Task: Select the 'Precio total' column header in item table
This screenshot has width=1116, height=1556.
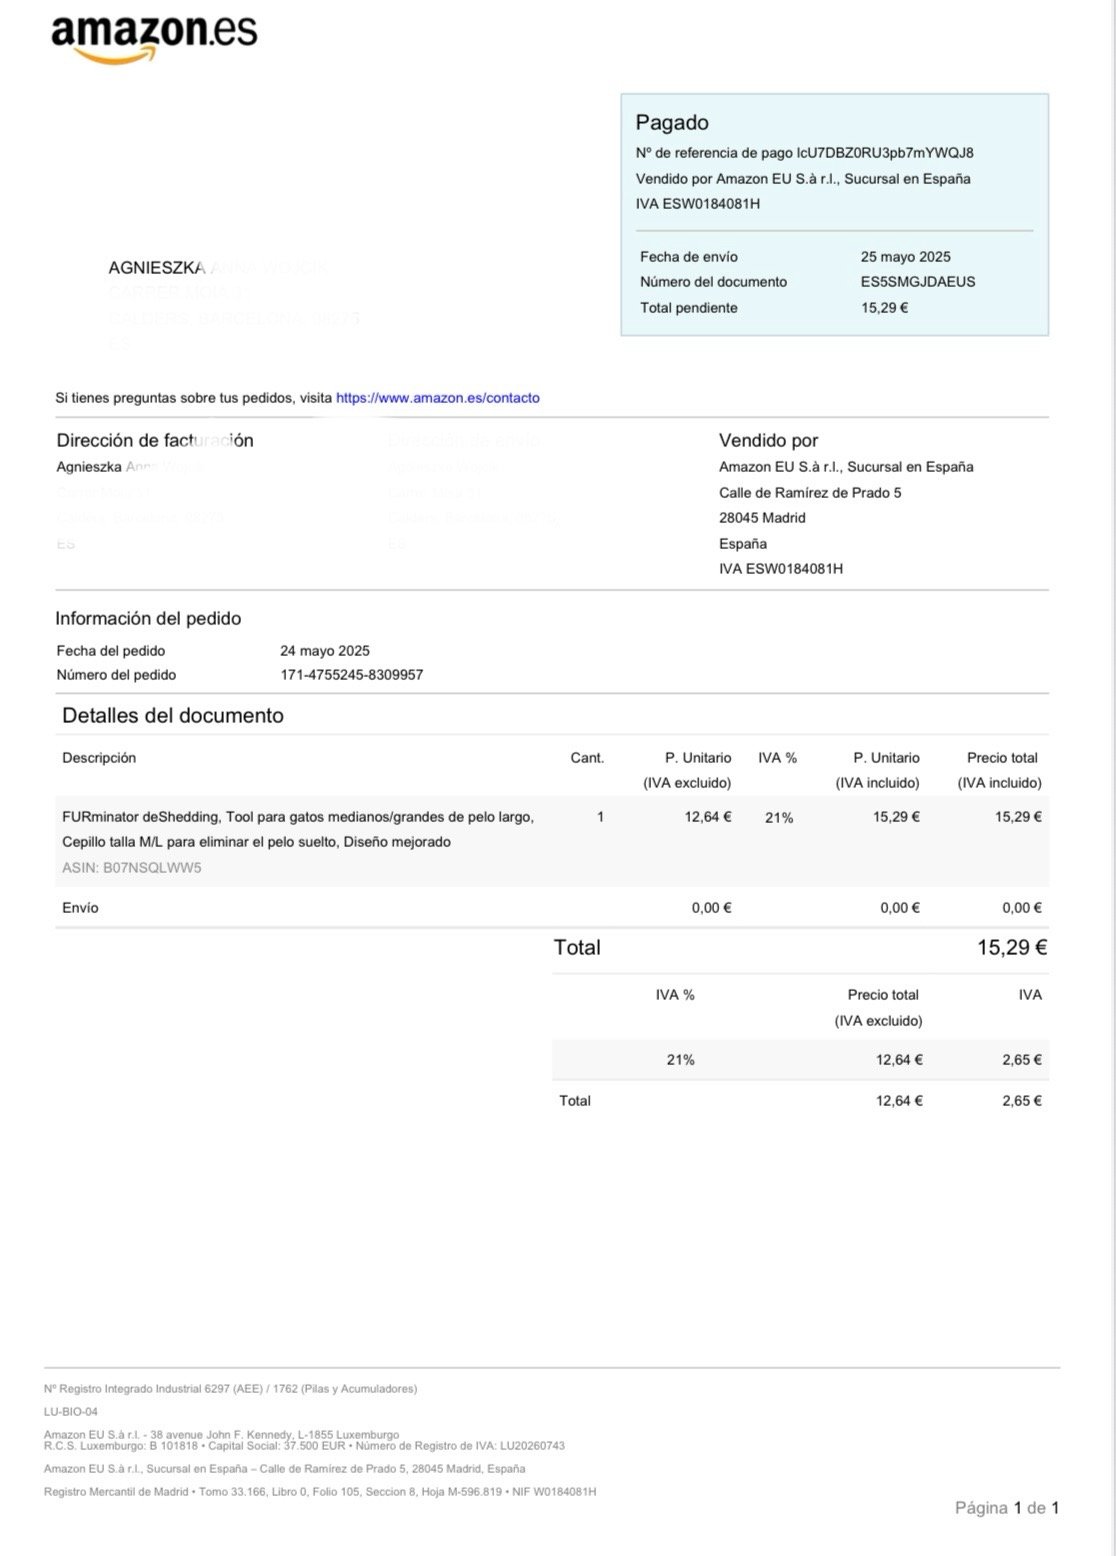Action: tap(1002, 758)
